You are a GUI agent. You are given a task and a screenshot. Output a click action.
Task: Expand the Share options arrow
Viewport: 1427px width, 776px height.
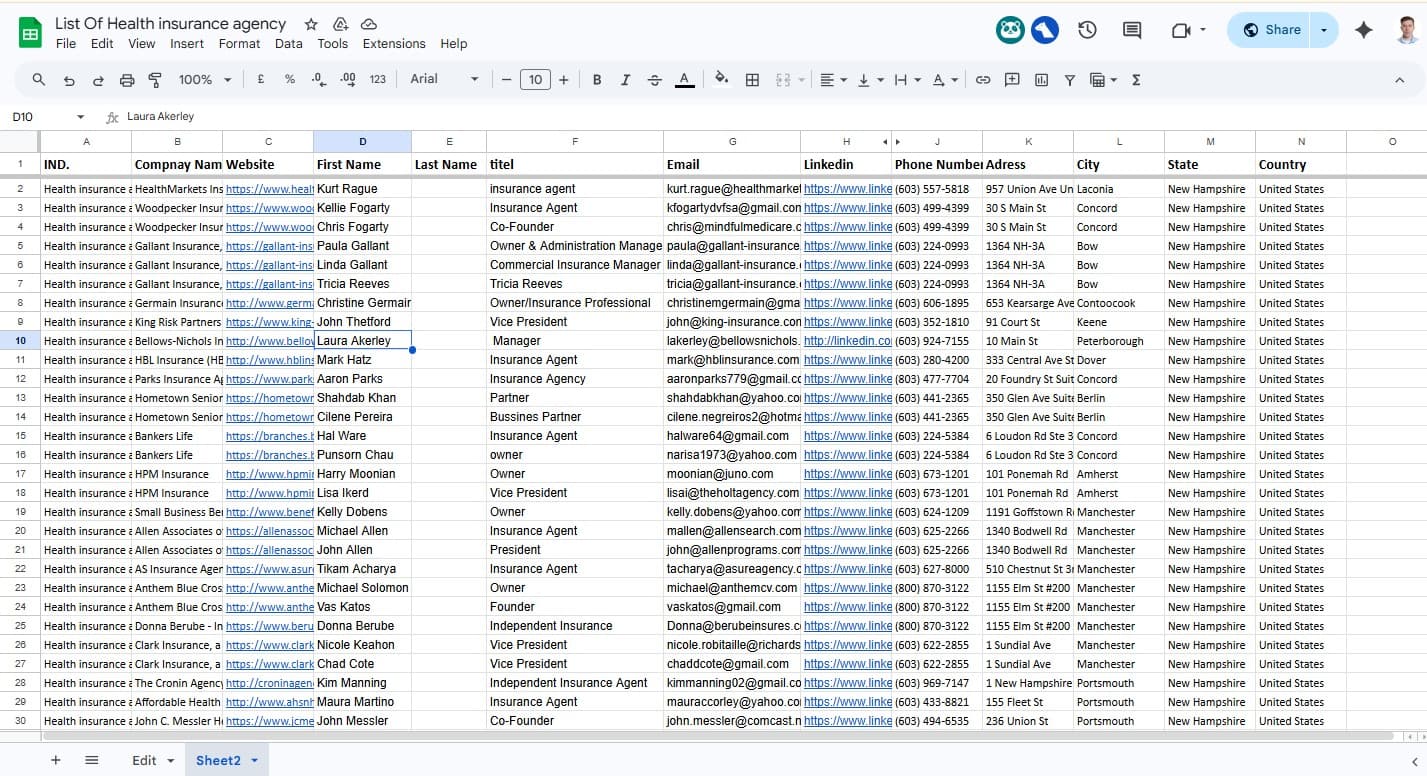point(1324,30)
